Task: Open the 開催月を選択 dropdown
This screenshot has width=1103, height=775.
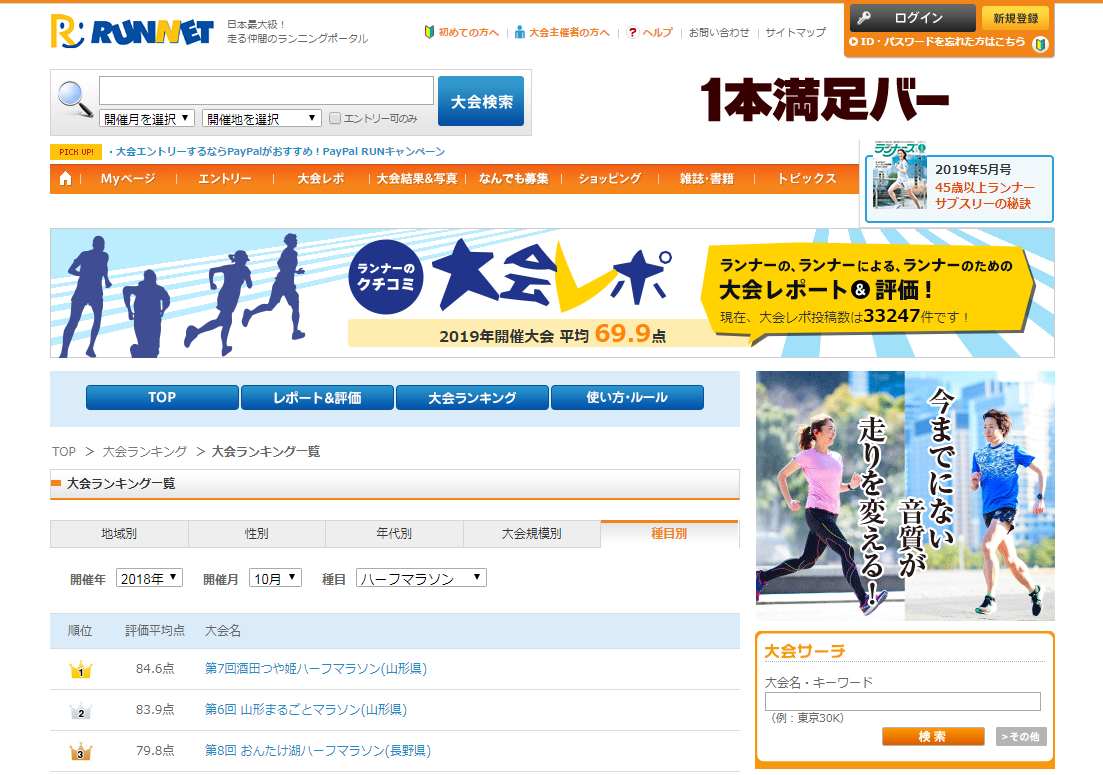Action: click(147, 119)
